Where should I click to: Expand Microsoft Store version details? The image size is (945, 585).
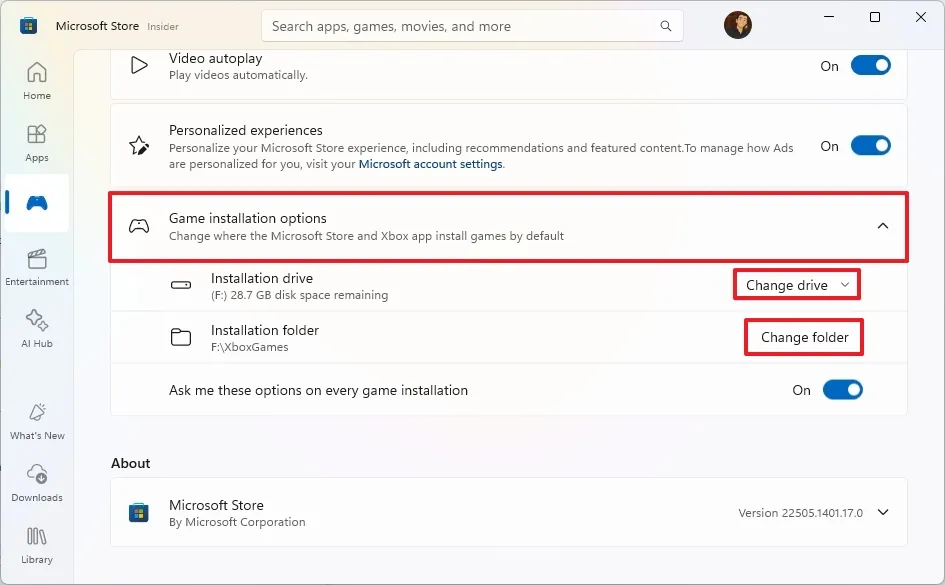(882, 512)
